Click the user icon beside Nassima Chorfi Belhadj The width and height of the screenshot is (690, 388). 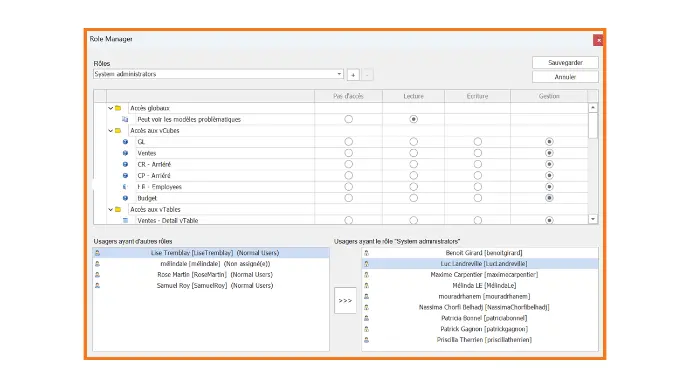pos(367,307)
